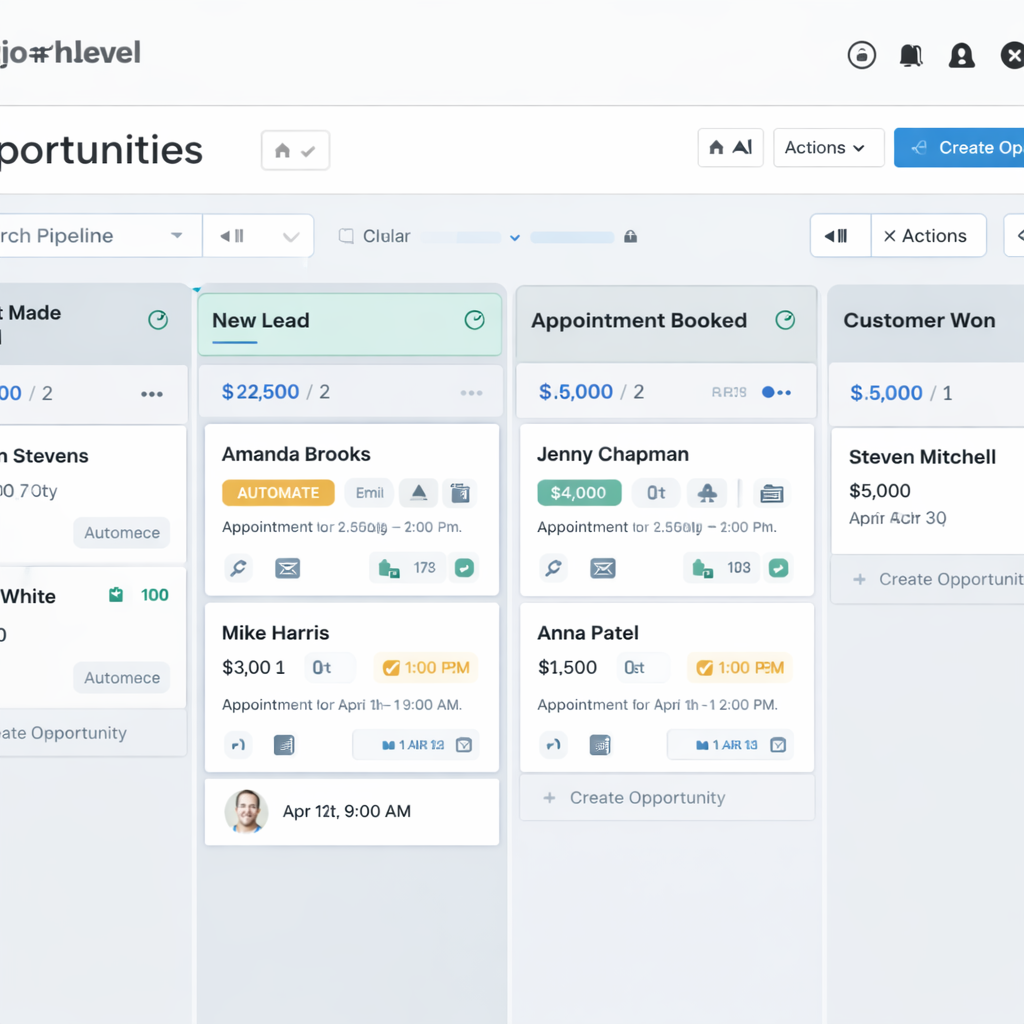
Task: Click the lock icon in filter bar
Action: 630,237
